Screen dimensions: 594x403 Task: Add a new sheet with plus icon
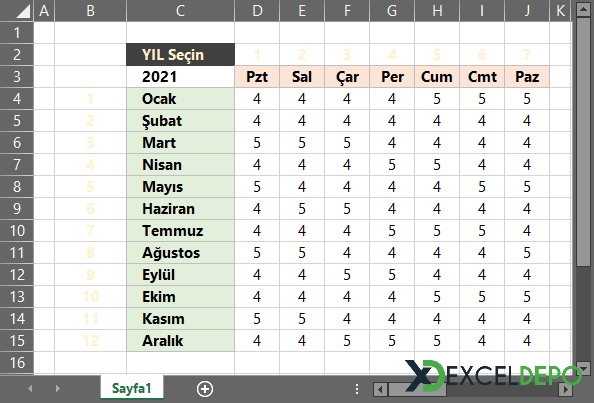pyautogui.click(x=205, y=389)
